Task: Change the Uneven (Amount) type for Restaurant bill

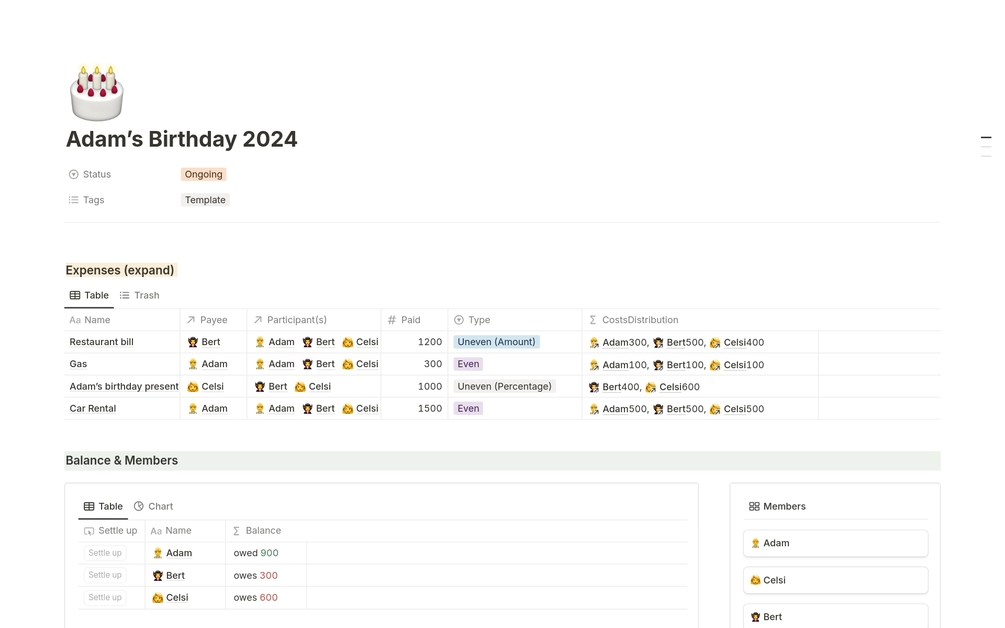Action: pyautogui.click(x=496, y=342)
